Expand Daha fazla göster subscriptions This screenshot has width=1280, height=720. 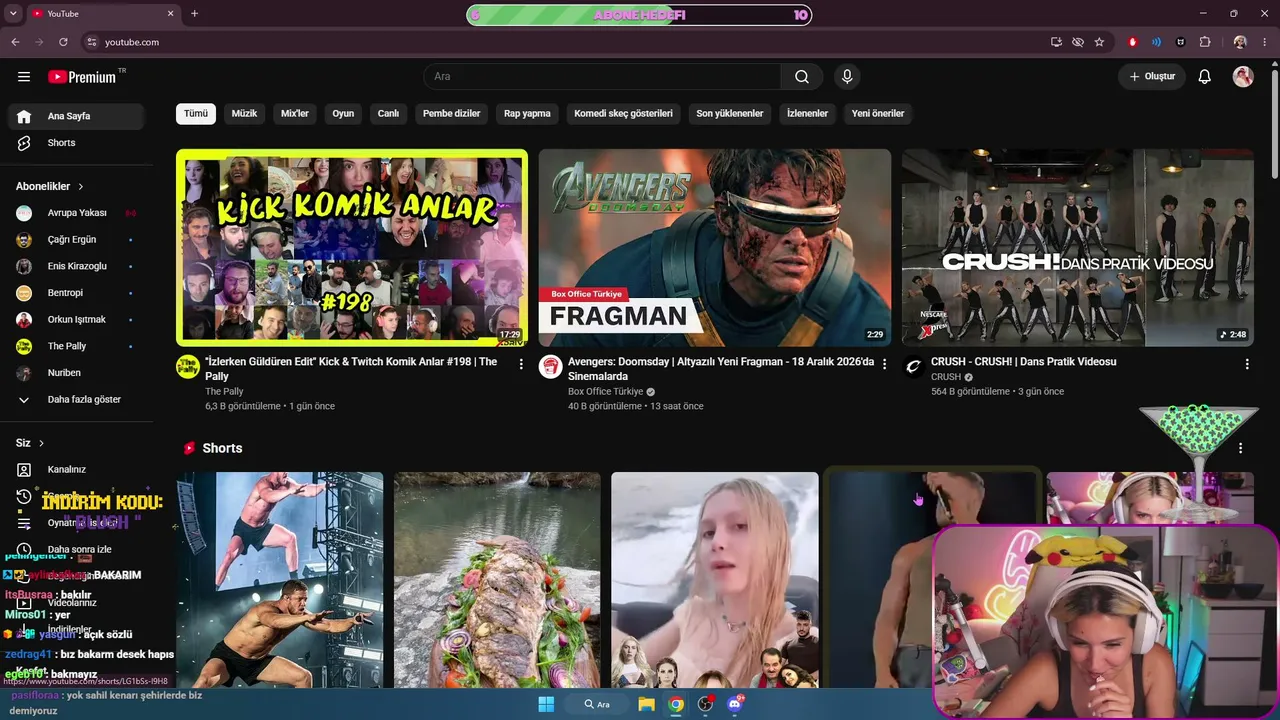point(76,400)
